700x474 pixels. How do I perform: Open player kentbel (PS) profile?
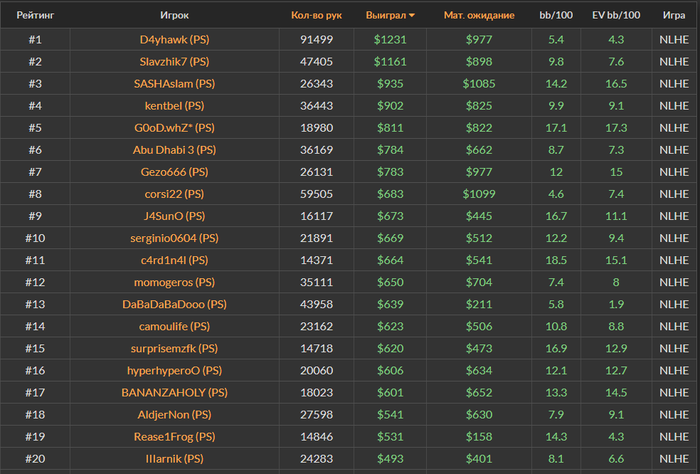[x=175, y=106]
